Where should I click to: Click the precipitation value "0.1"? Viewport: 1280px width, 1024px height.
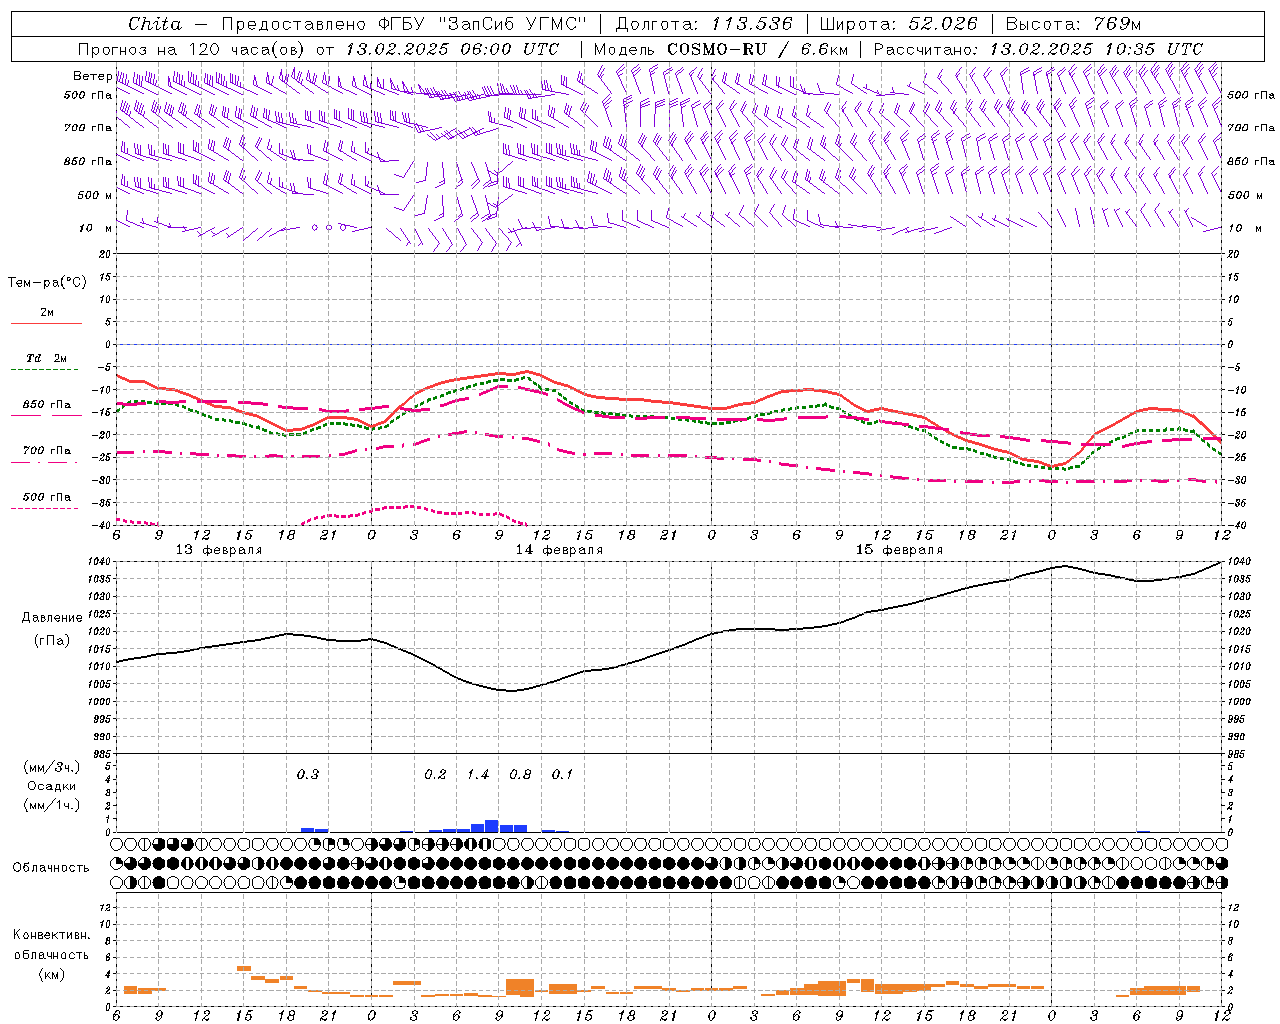[x=562, y=775]
